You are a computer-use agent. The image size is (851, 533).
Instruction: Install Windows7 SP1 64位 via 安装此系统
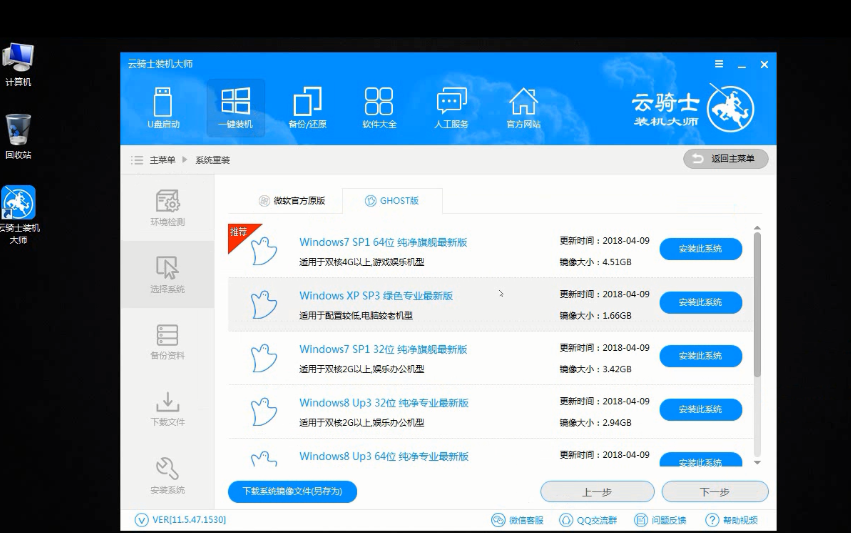click(x=701, y=249)
